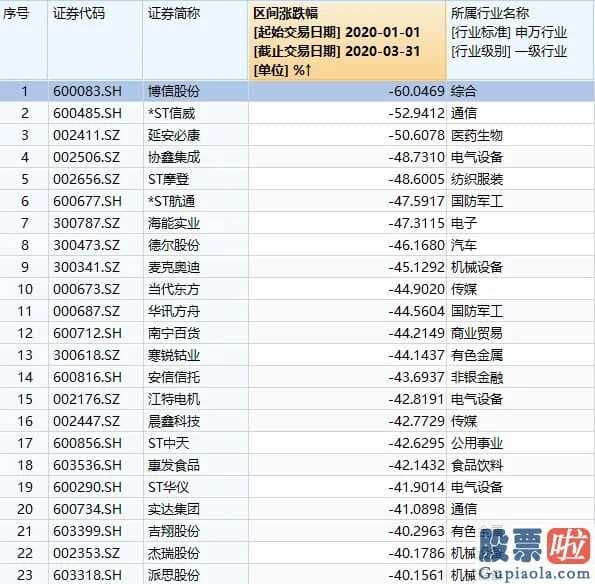Click the 有色金属 industry cell in row 13
The width and height of the screenshot is (595, 584).
click(x=477, y=356)
